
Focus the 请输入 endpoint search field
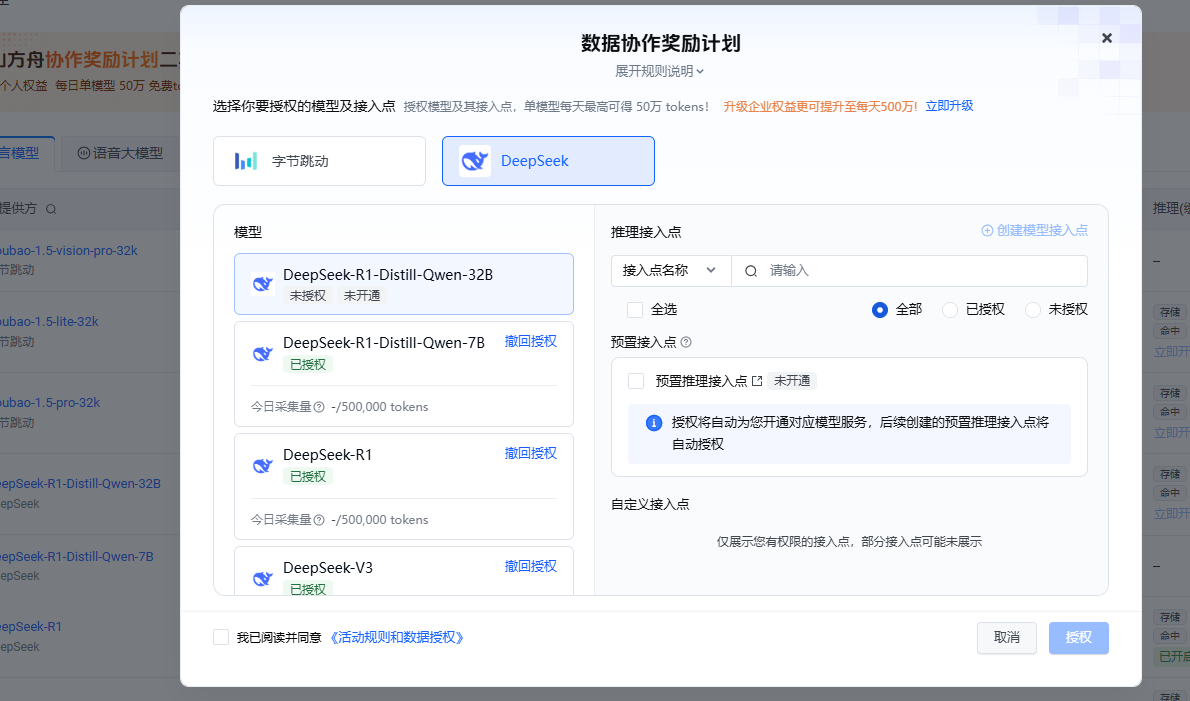[x=909, y=271]
